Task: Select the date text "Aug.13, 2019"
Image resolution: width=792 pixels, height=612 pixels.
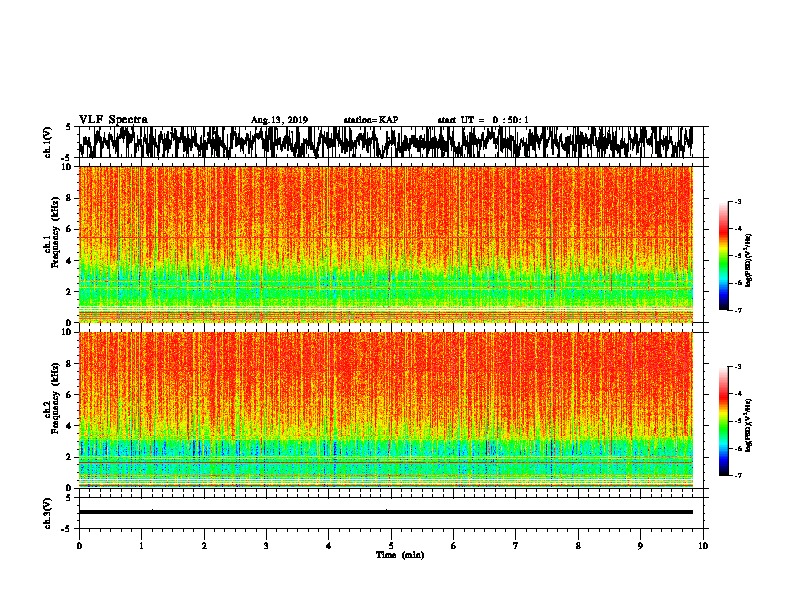Action: click(x=279, y=120)
